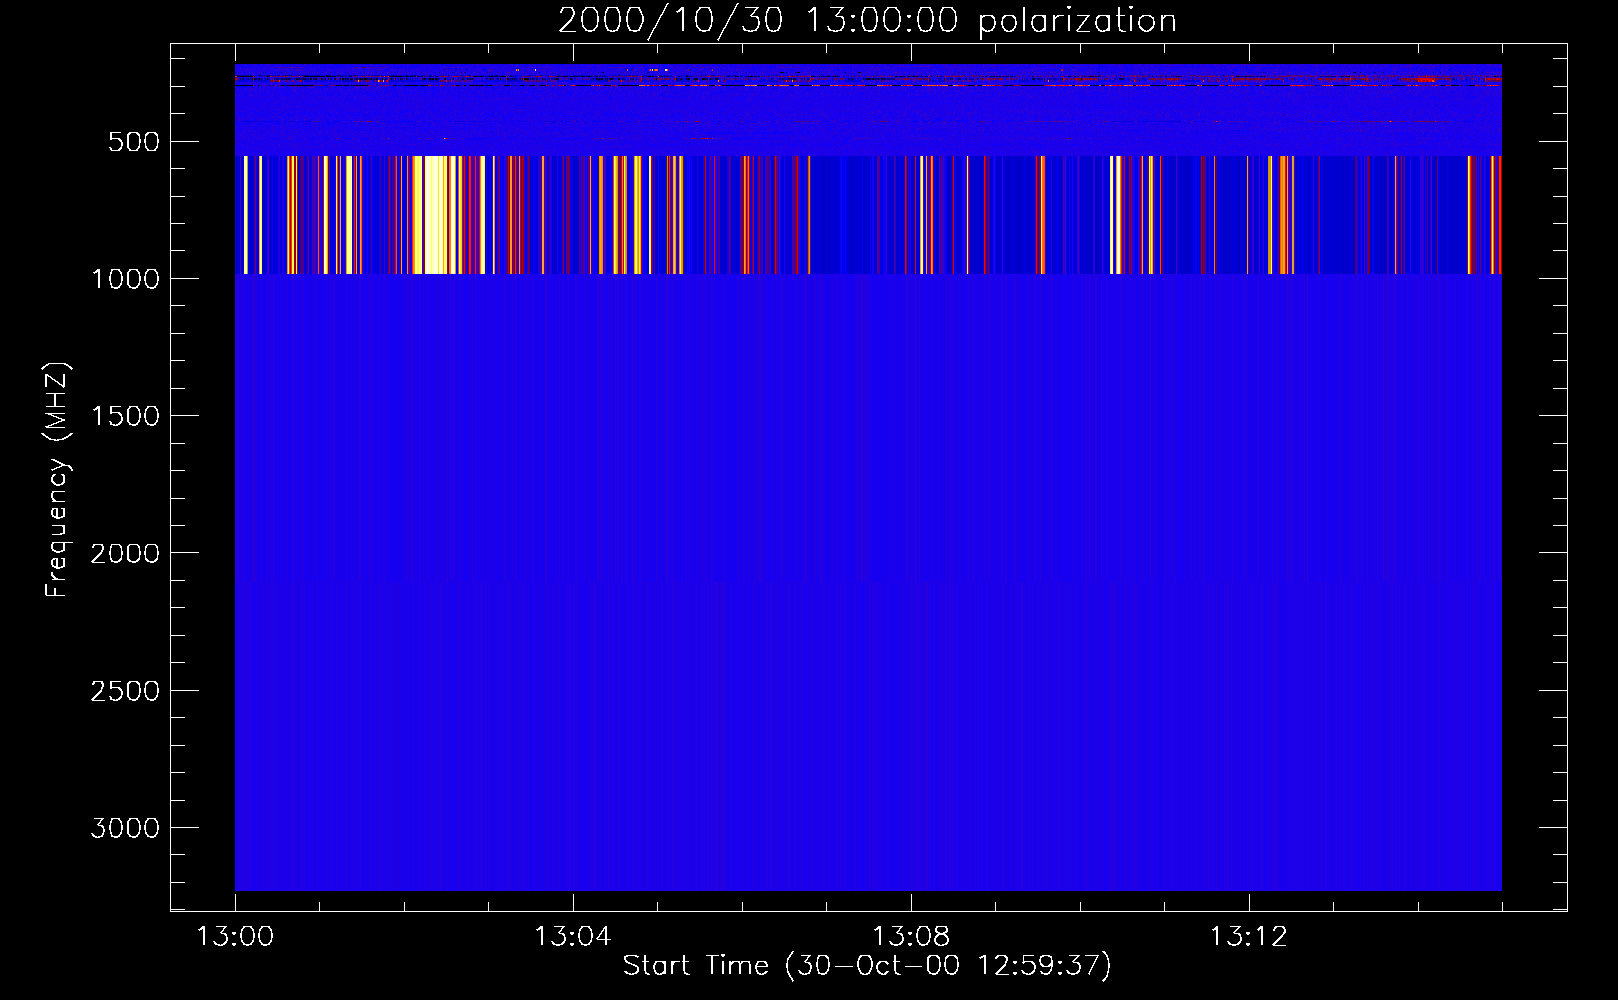Select the 'Frequency (MHZ)' axis label

(x=58, y=481)
